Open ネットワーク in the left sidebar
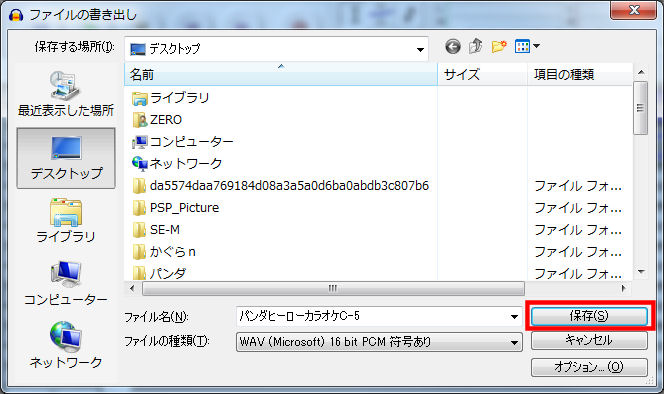 66,345
